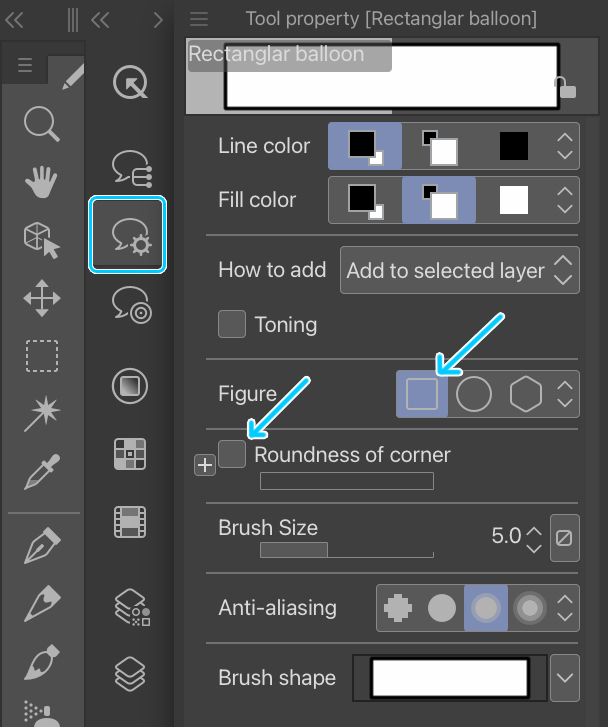Select the Auto select magic wand tool

(42, 412)
